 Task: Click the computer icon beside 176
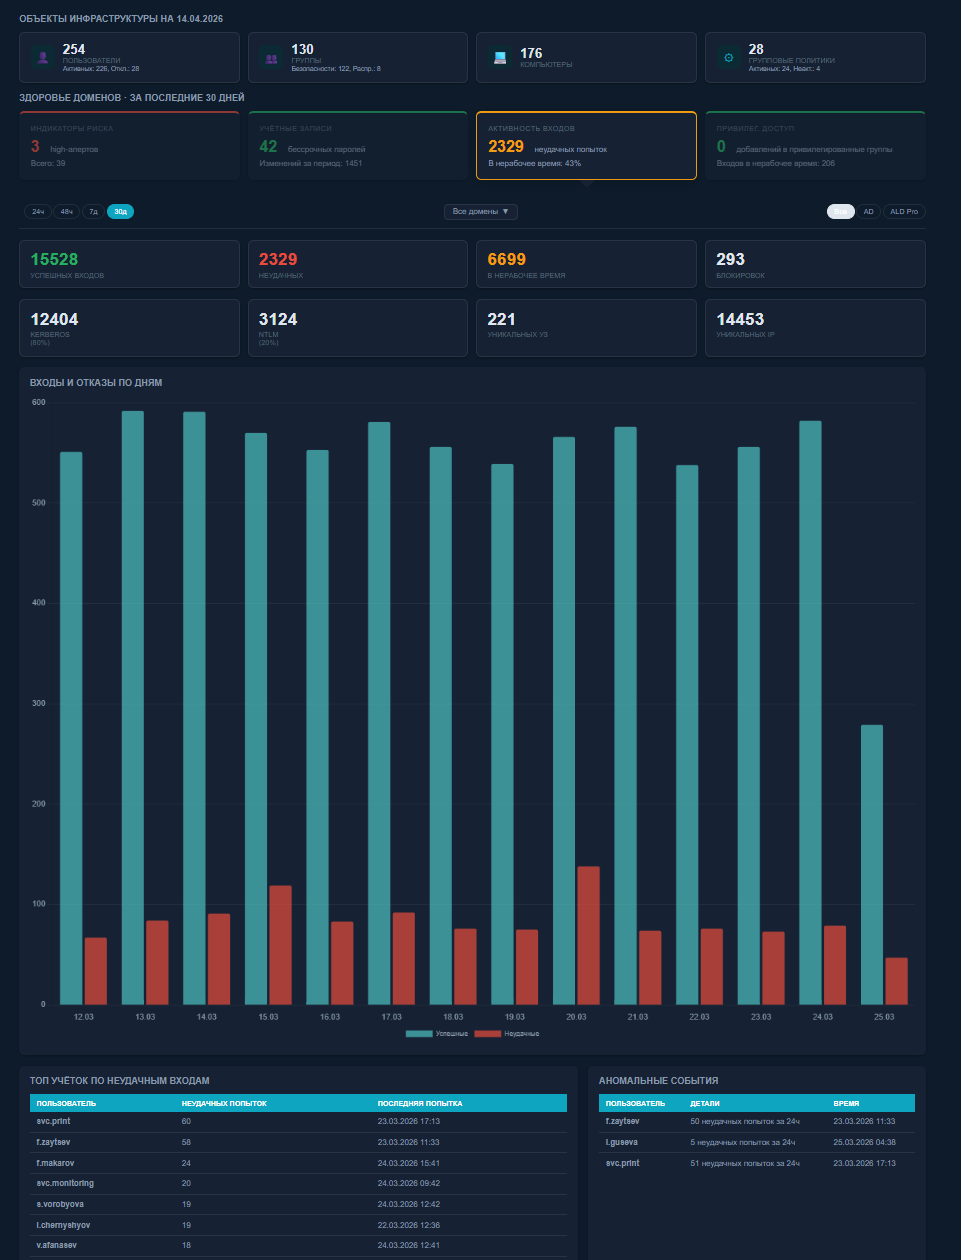point(500,58)
